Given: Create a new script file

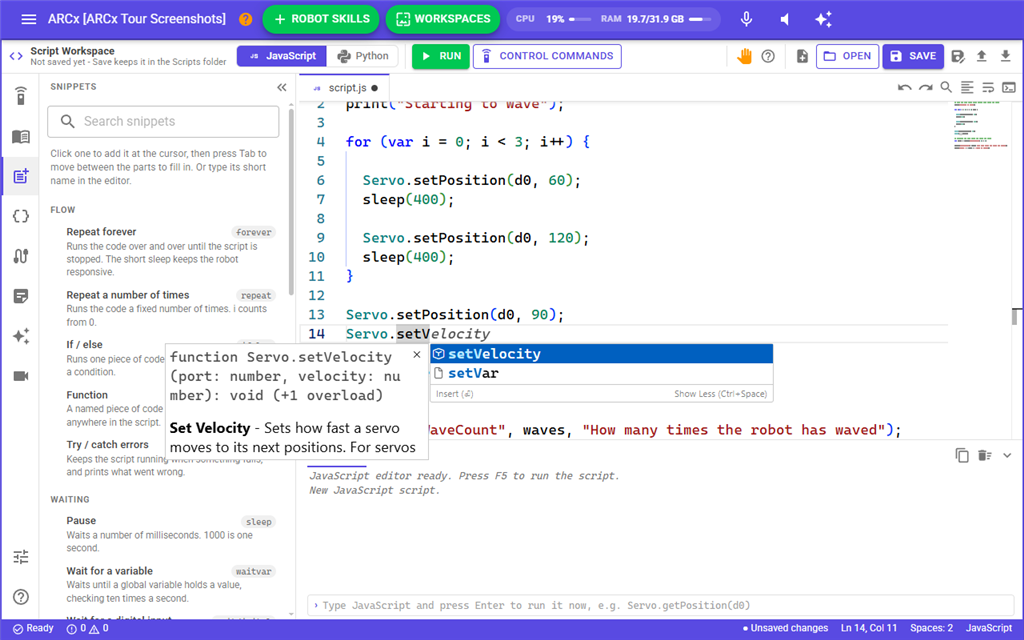Looking at the screenshot, I should [803, 56].
